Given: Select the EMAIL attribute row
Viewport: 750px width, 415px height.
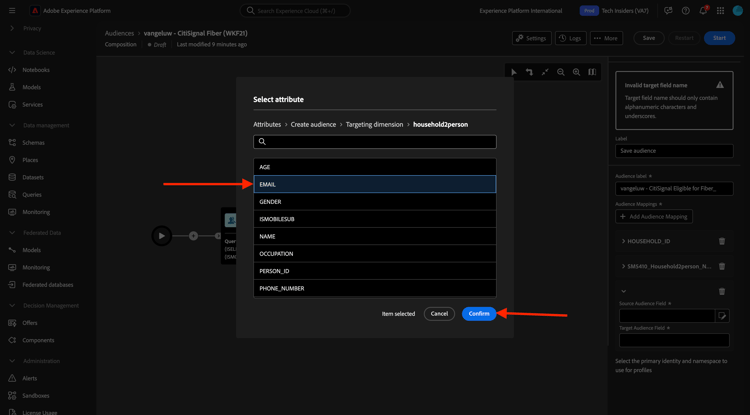Looking at the screenshot, I should 374,184.
